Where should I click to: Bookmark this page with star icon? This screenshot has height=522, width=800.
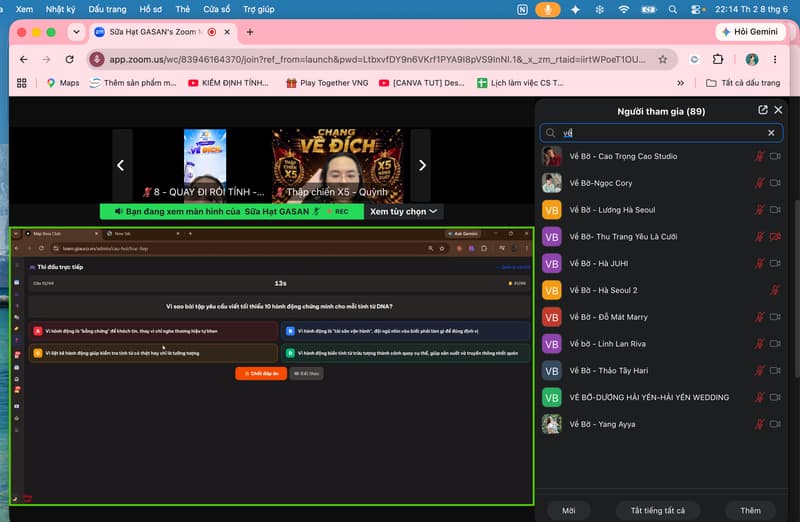[663, 60]
